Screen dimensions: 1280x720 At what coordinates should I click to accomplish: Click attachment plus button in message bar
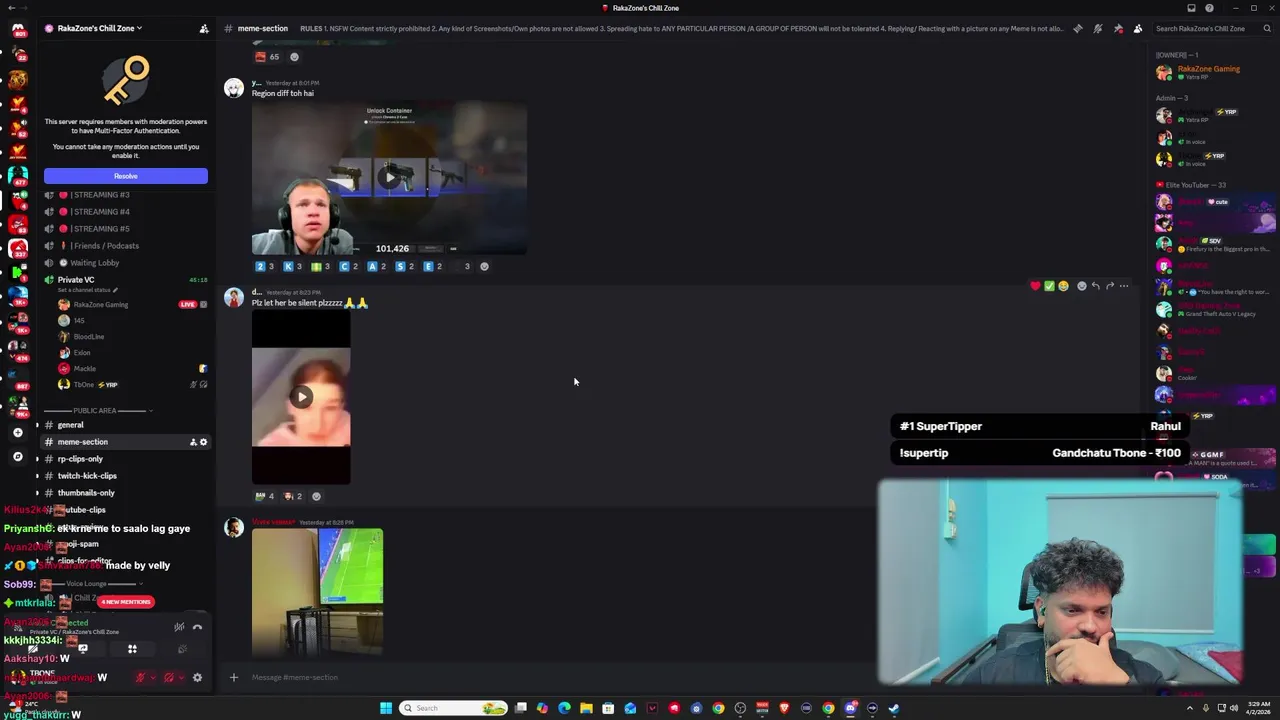point(234,678)
